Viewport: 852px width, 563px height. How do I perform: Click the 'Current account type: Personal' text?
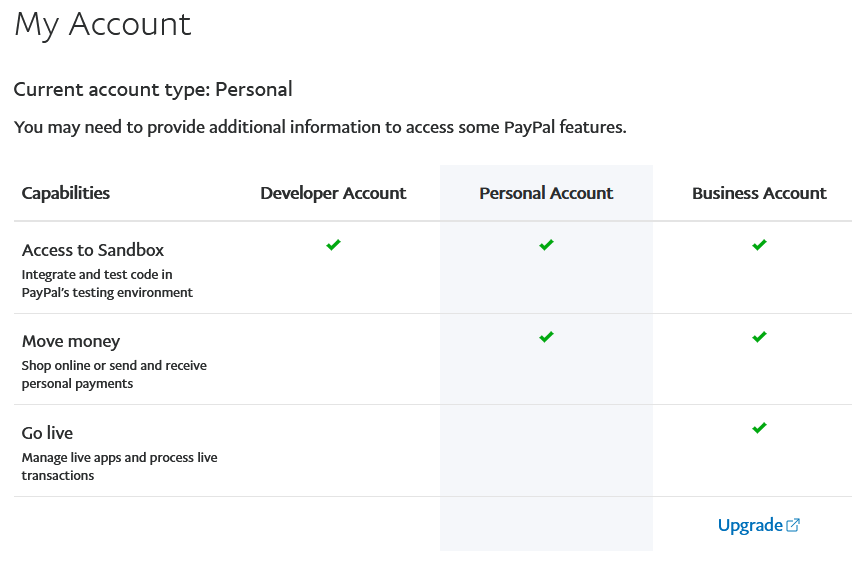(x=153, y=89)
